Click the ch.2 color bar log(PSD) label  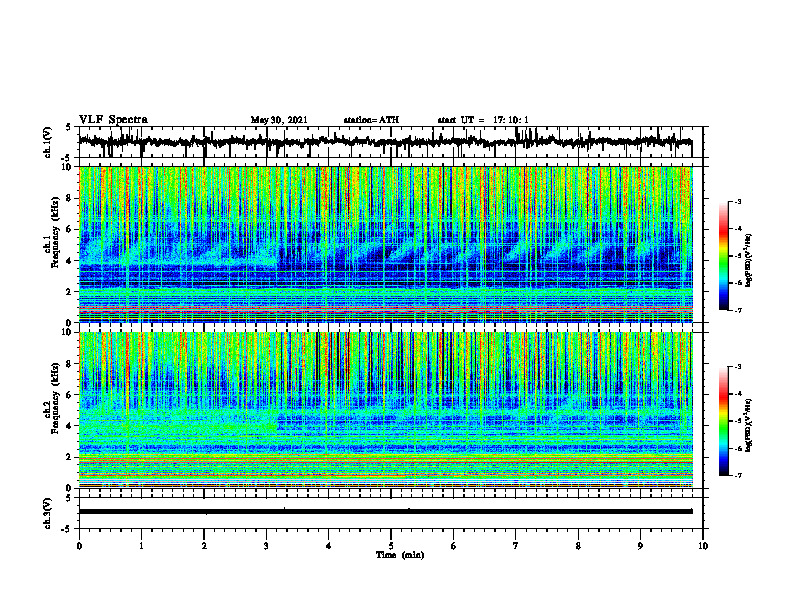[x=749, y=425]
